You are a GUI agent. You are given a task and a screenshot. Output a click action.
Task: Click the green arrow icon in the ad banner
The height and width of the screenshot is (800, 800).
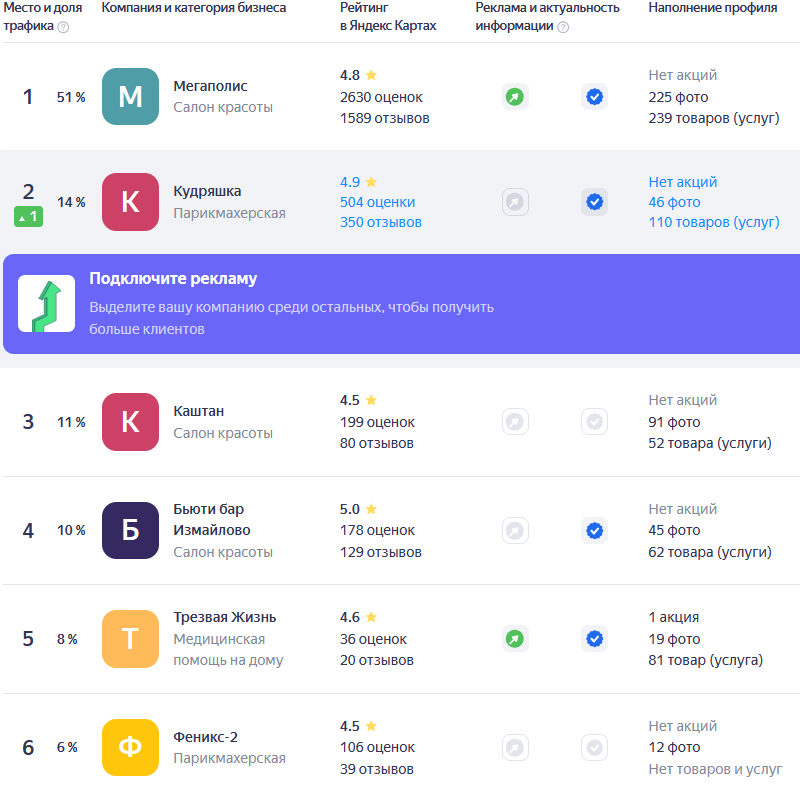(46, 304)
